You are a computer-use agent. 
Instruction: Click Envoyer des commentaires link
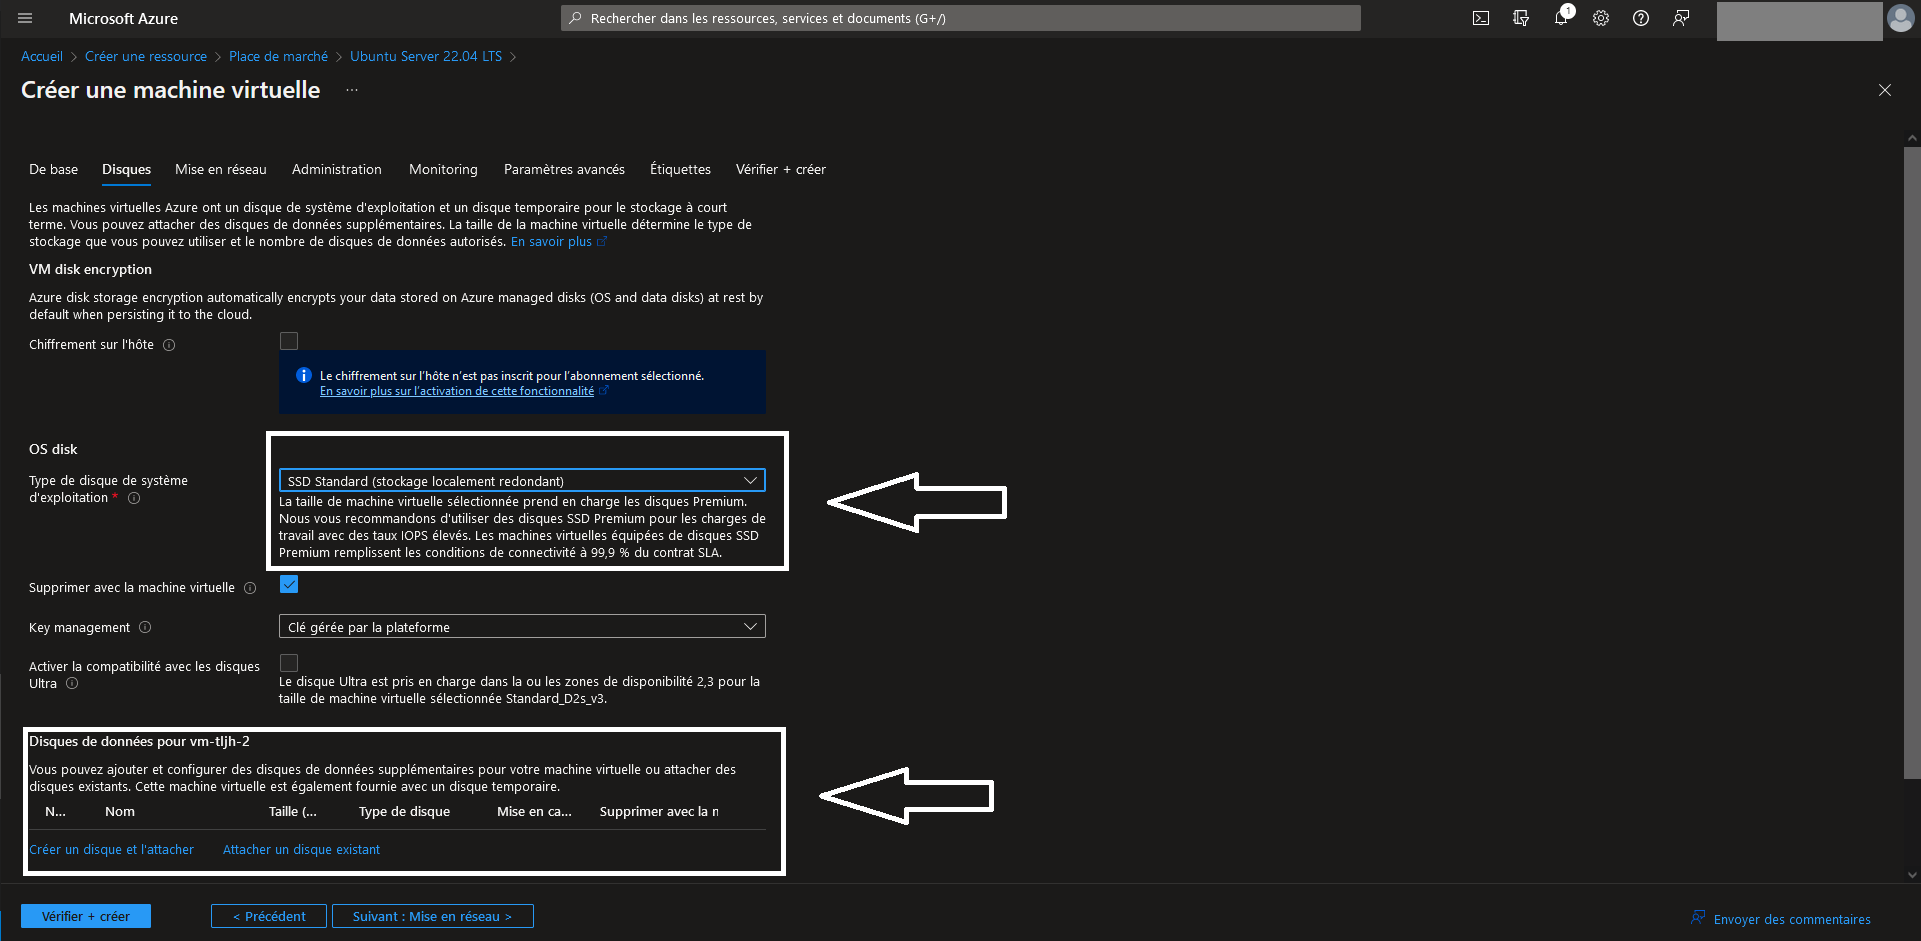point(1781,919)
